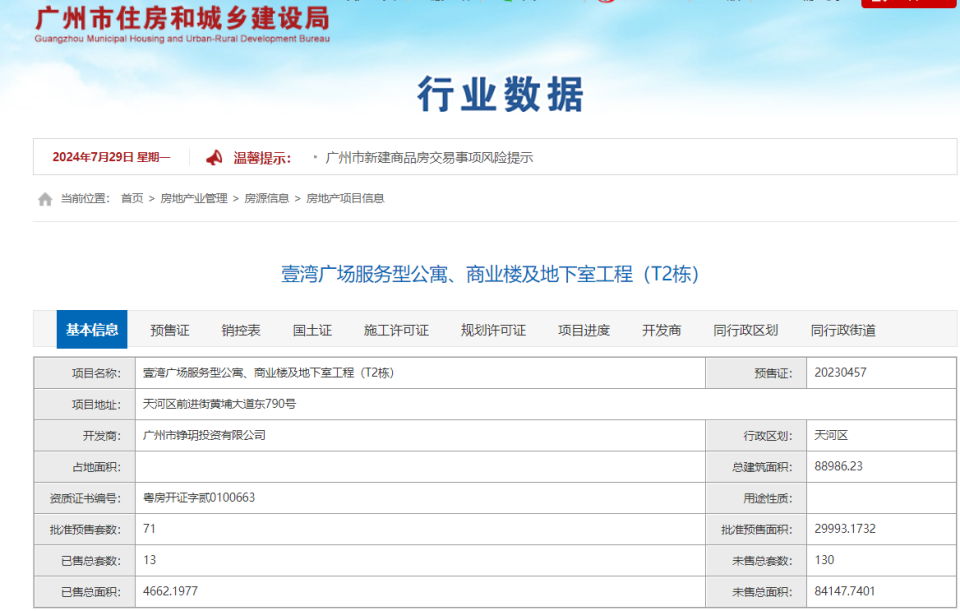Select the 开发商 tab
The image size is (960, 611).
662,329
